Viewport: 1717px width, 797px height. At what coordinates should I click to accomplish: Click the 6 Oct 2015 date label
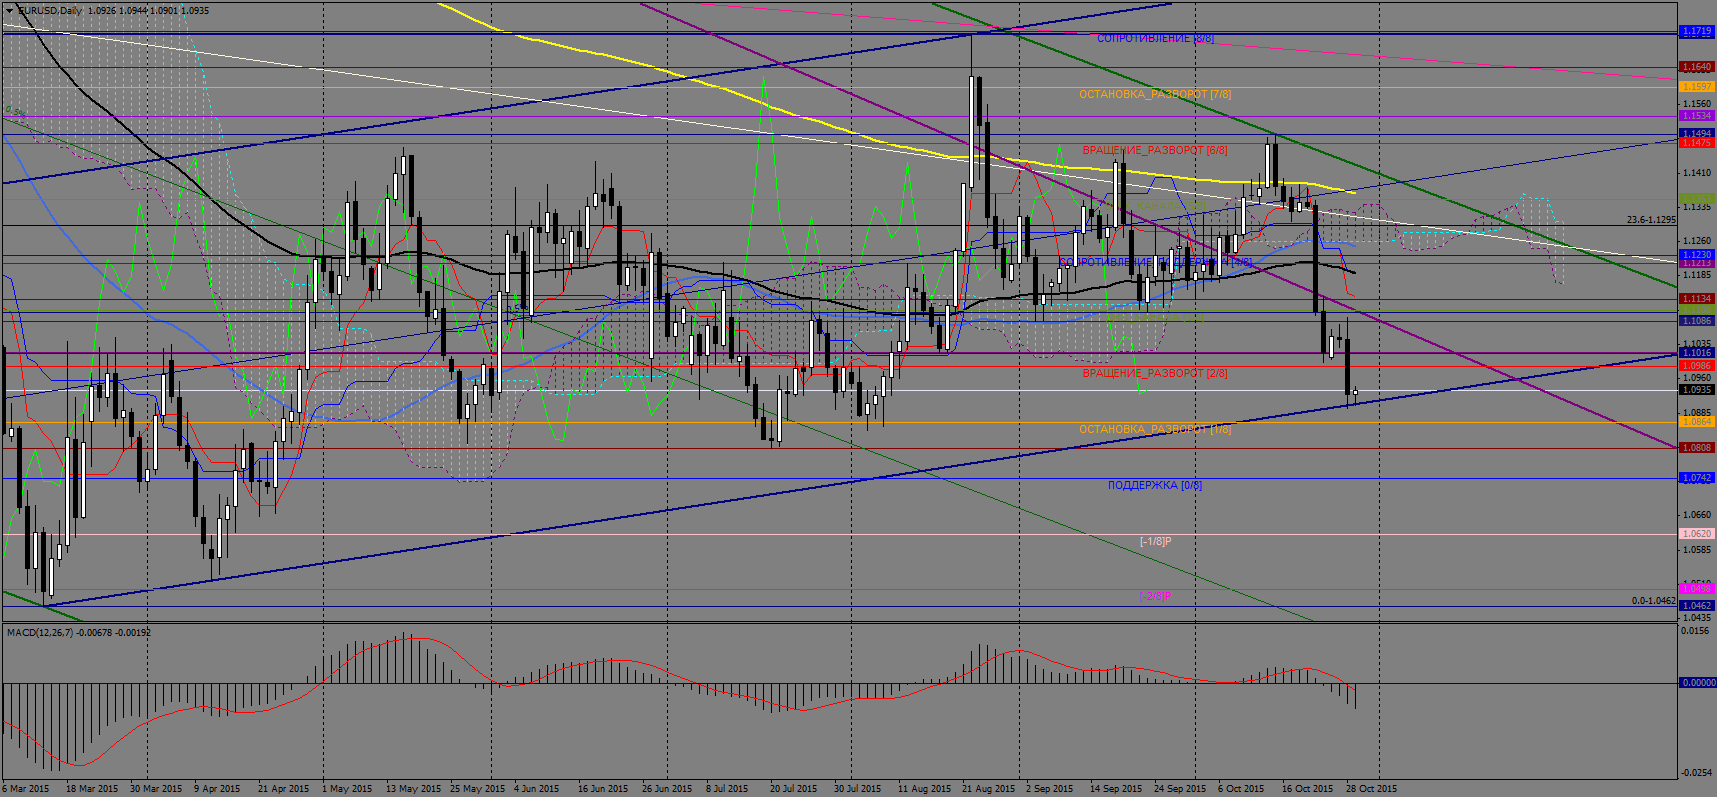1241,789
